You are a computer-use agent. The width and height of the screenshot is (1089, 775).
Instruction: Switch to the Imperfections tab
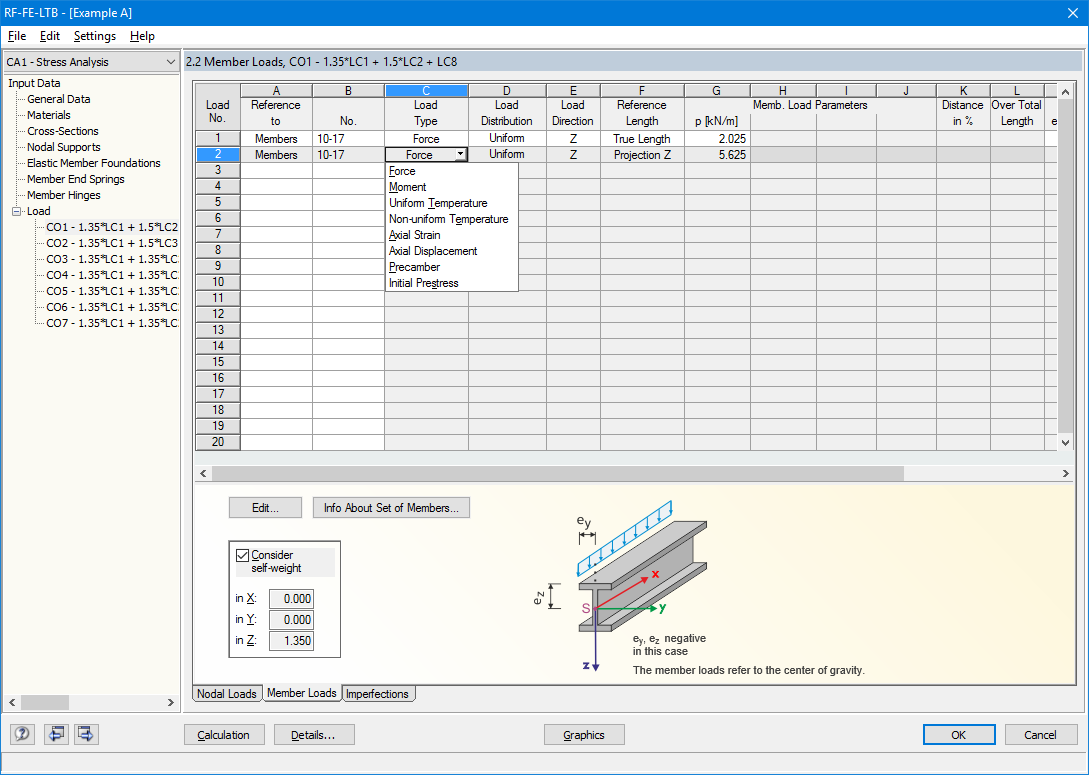[x=378, y=693]
